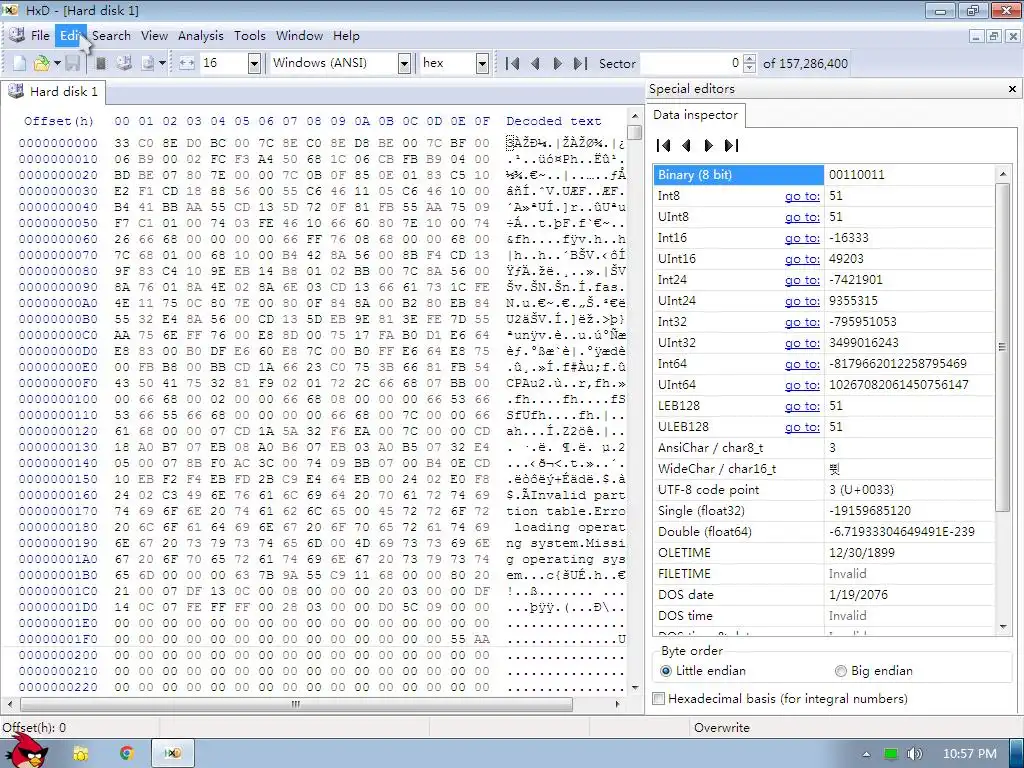Data inspector: jump to last byte
The width and height of the screenshot is (1024, 768).
tap(731, 146)
